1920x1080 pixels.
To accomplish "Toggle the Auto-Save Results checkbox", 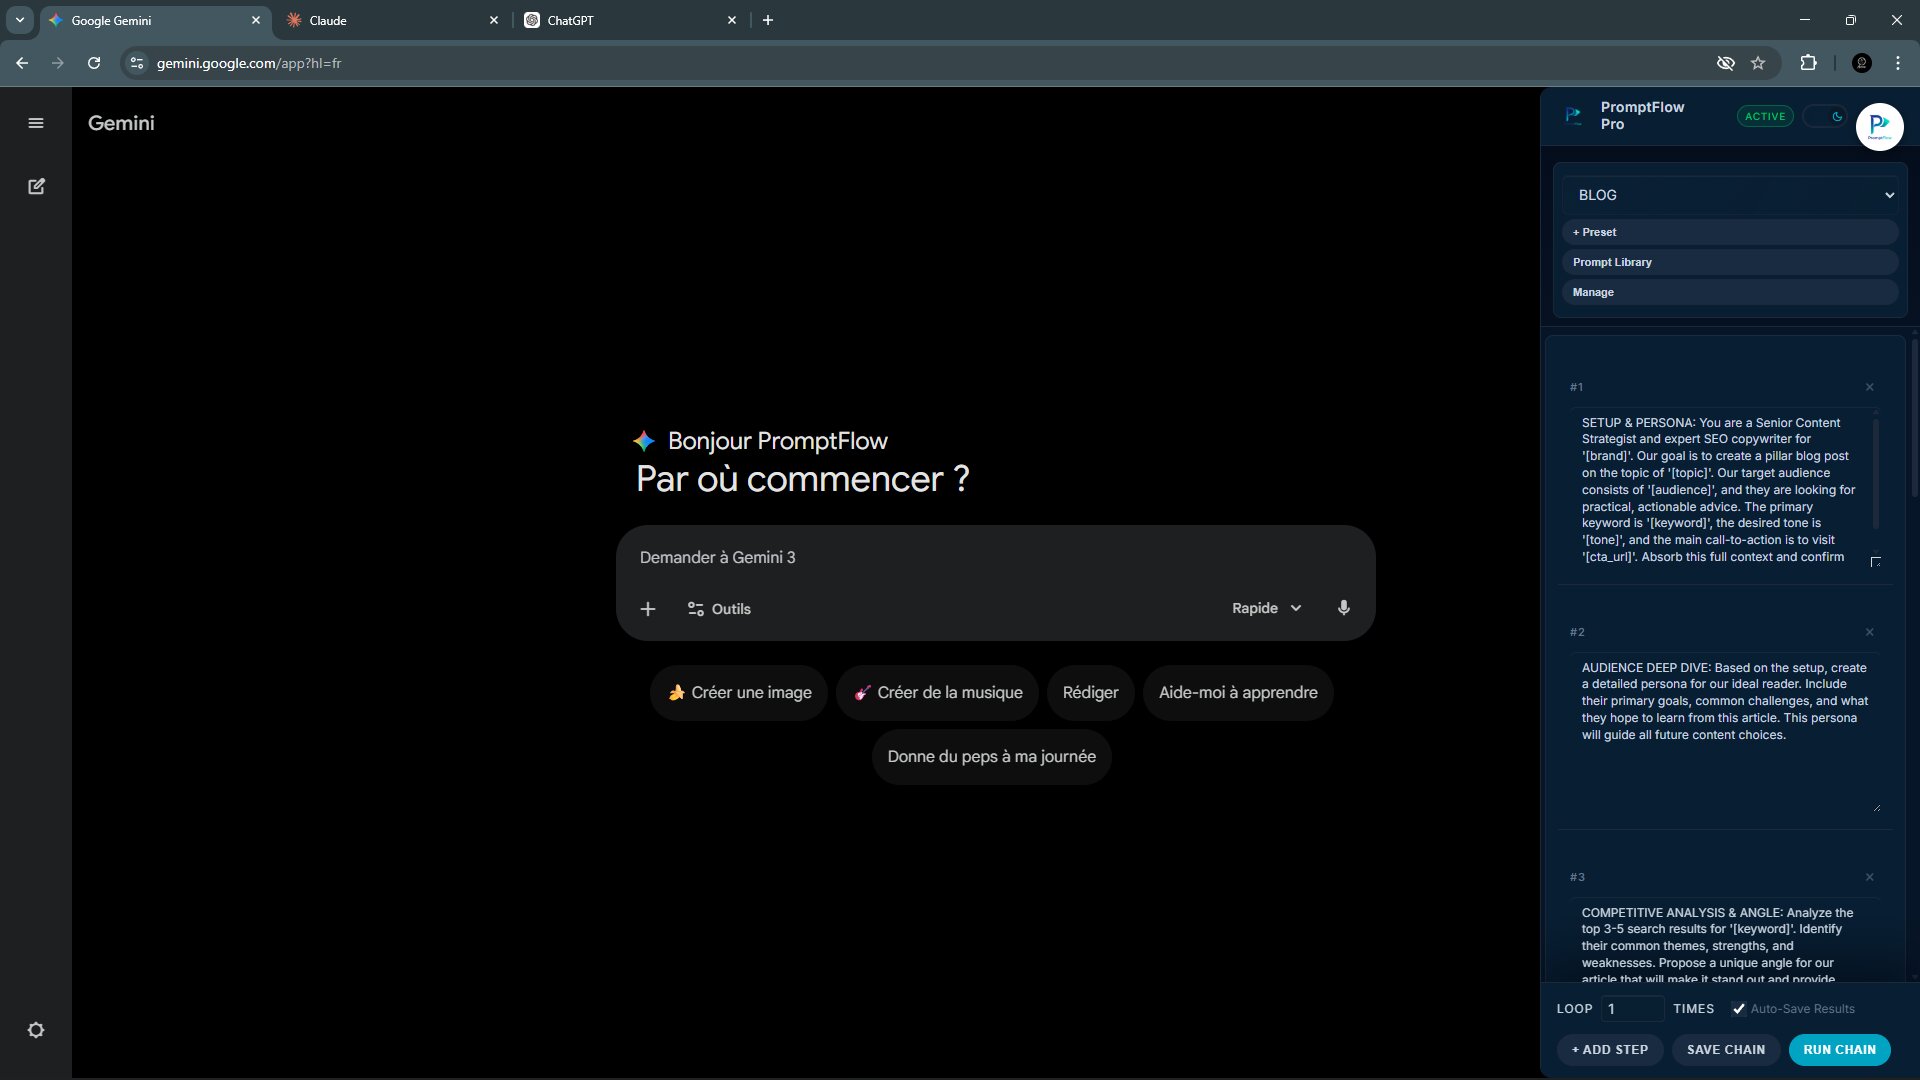I will (x=1738, y=1009).
